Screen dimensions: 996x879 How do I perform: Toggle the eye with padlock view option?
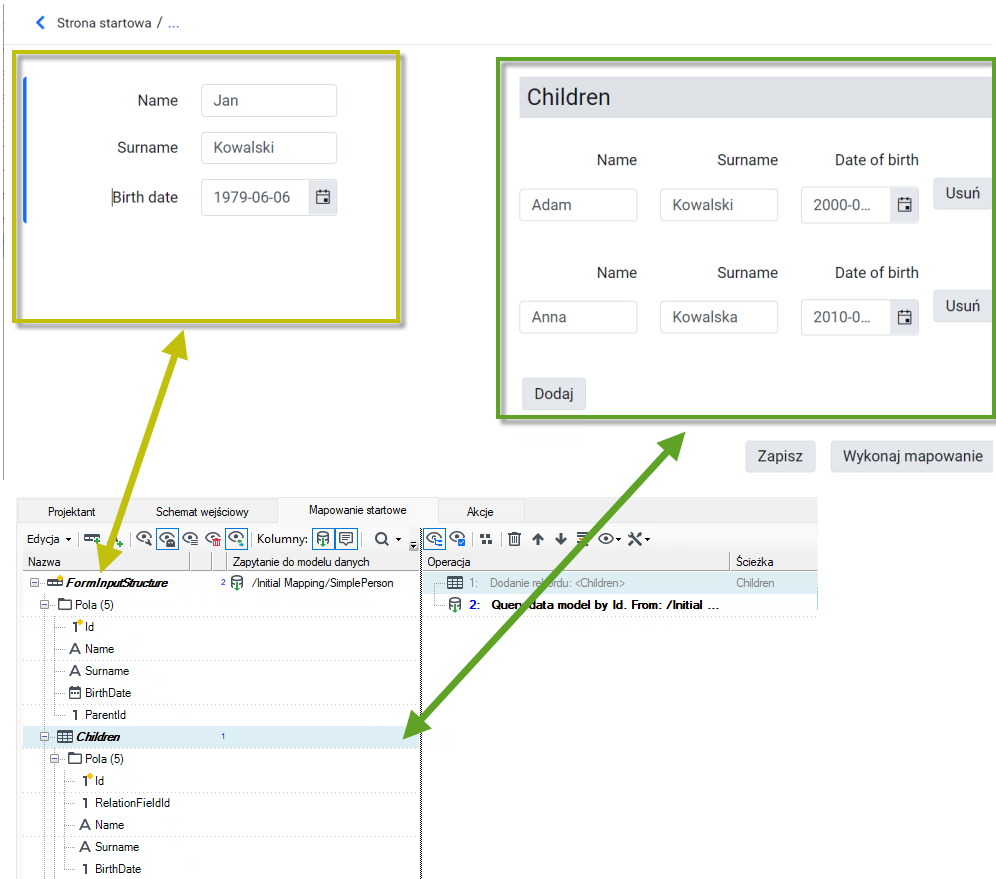(167, 539)
